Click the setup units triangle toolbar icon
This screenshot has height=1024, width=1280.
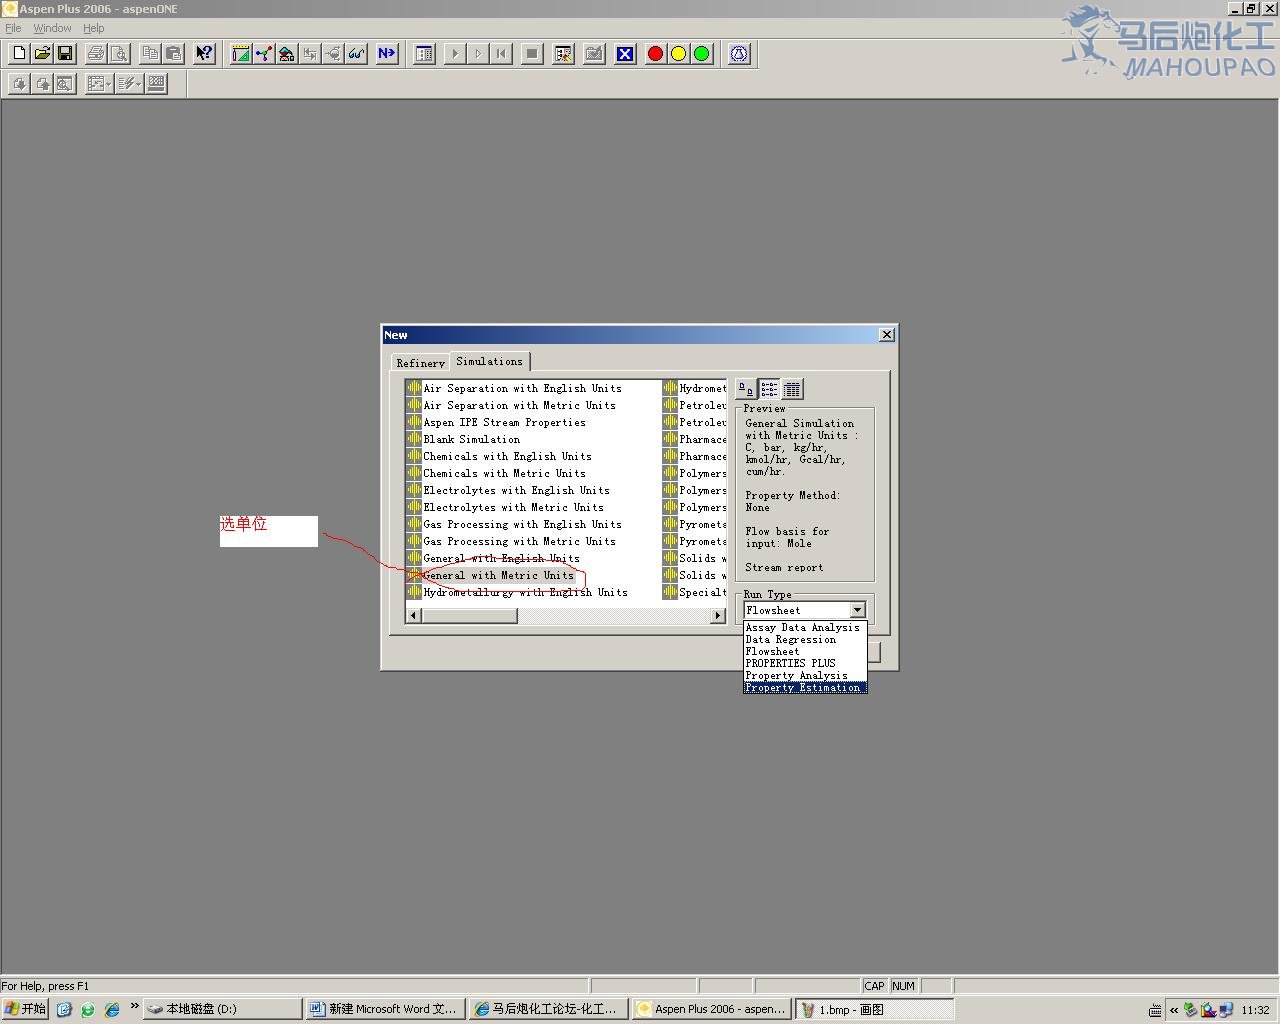tap(241, 54)
